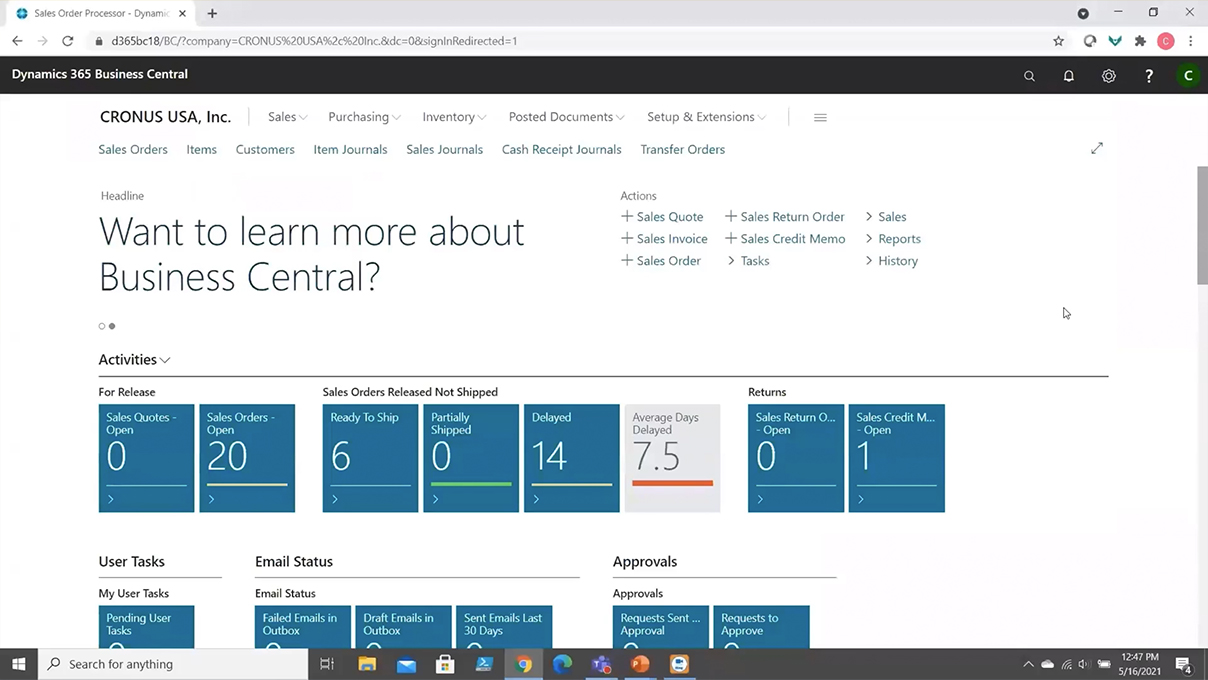Open the settings gear in header
This screenshot has height=680, width=1208.
(x=1109, y=76)
